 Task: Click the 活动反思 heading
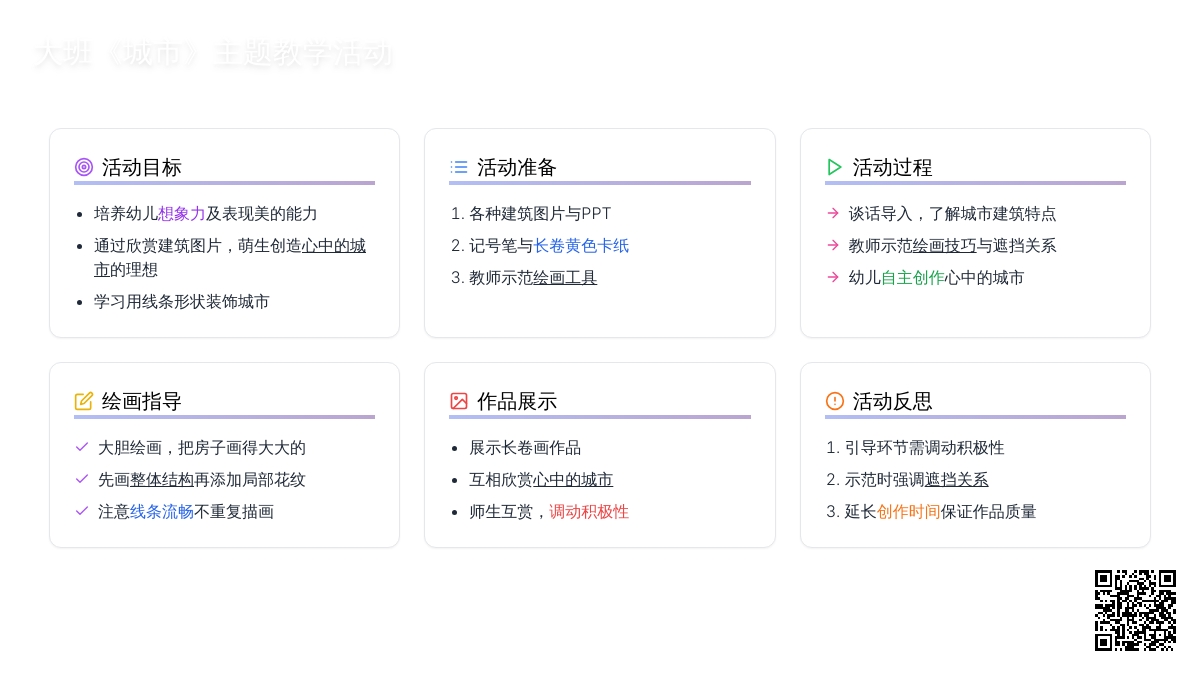[x=893, y=401]
